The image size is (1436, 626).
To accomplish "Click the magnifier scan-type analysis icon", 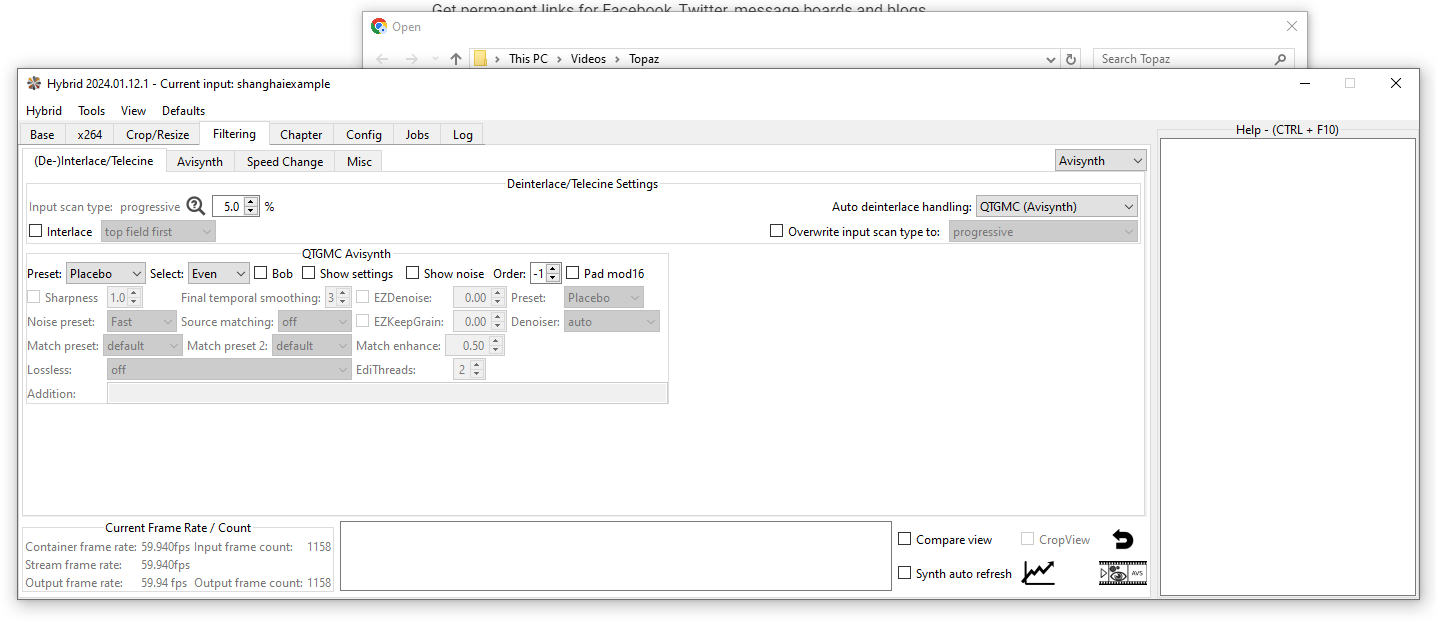I will click(196, 207).
